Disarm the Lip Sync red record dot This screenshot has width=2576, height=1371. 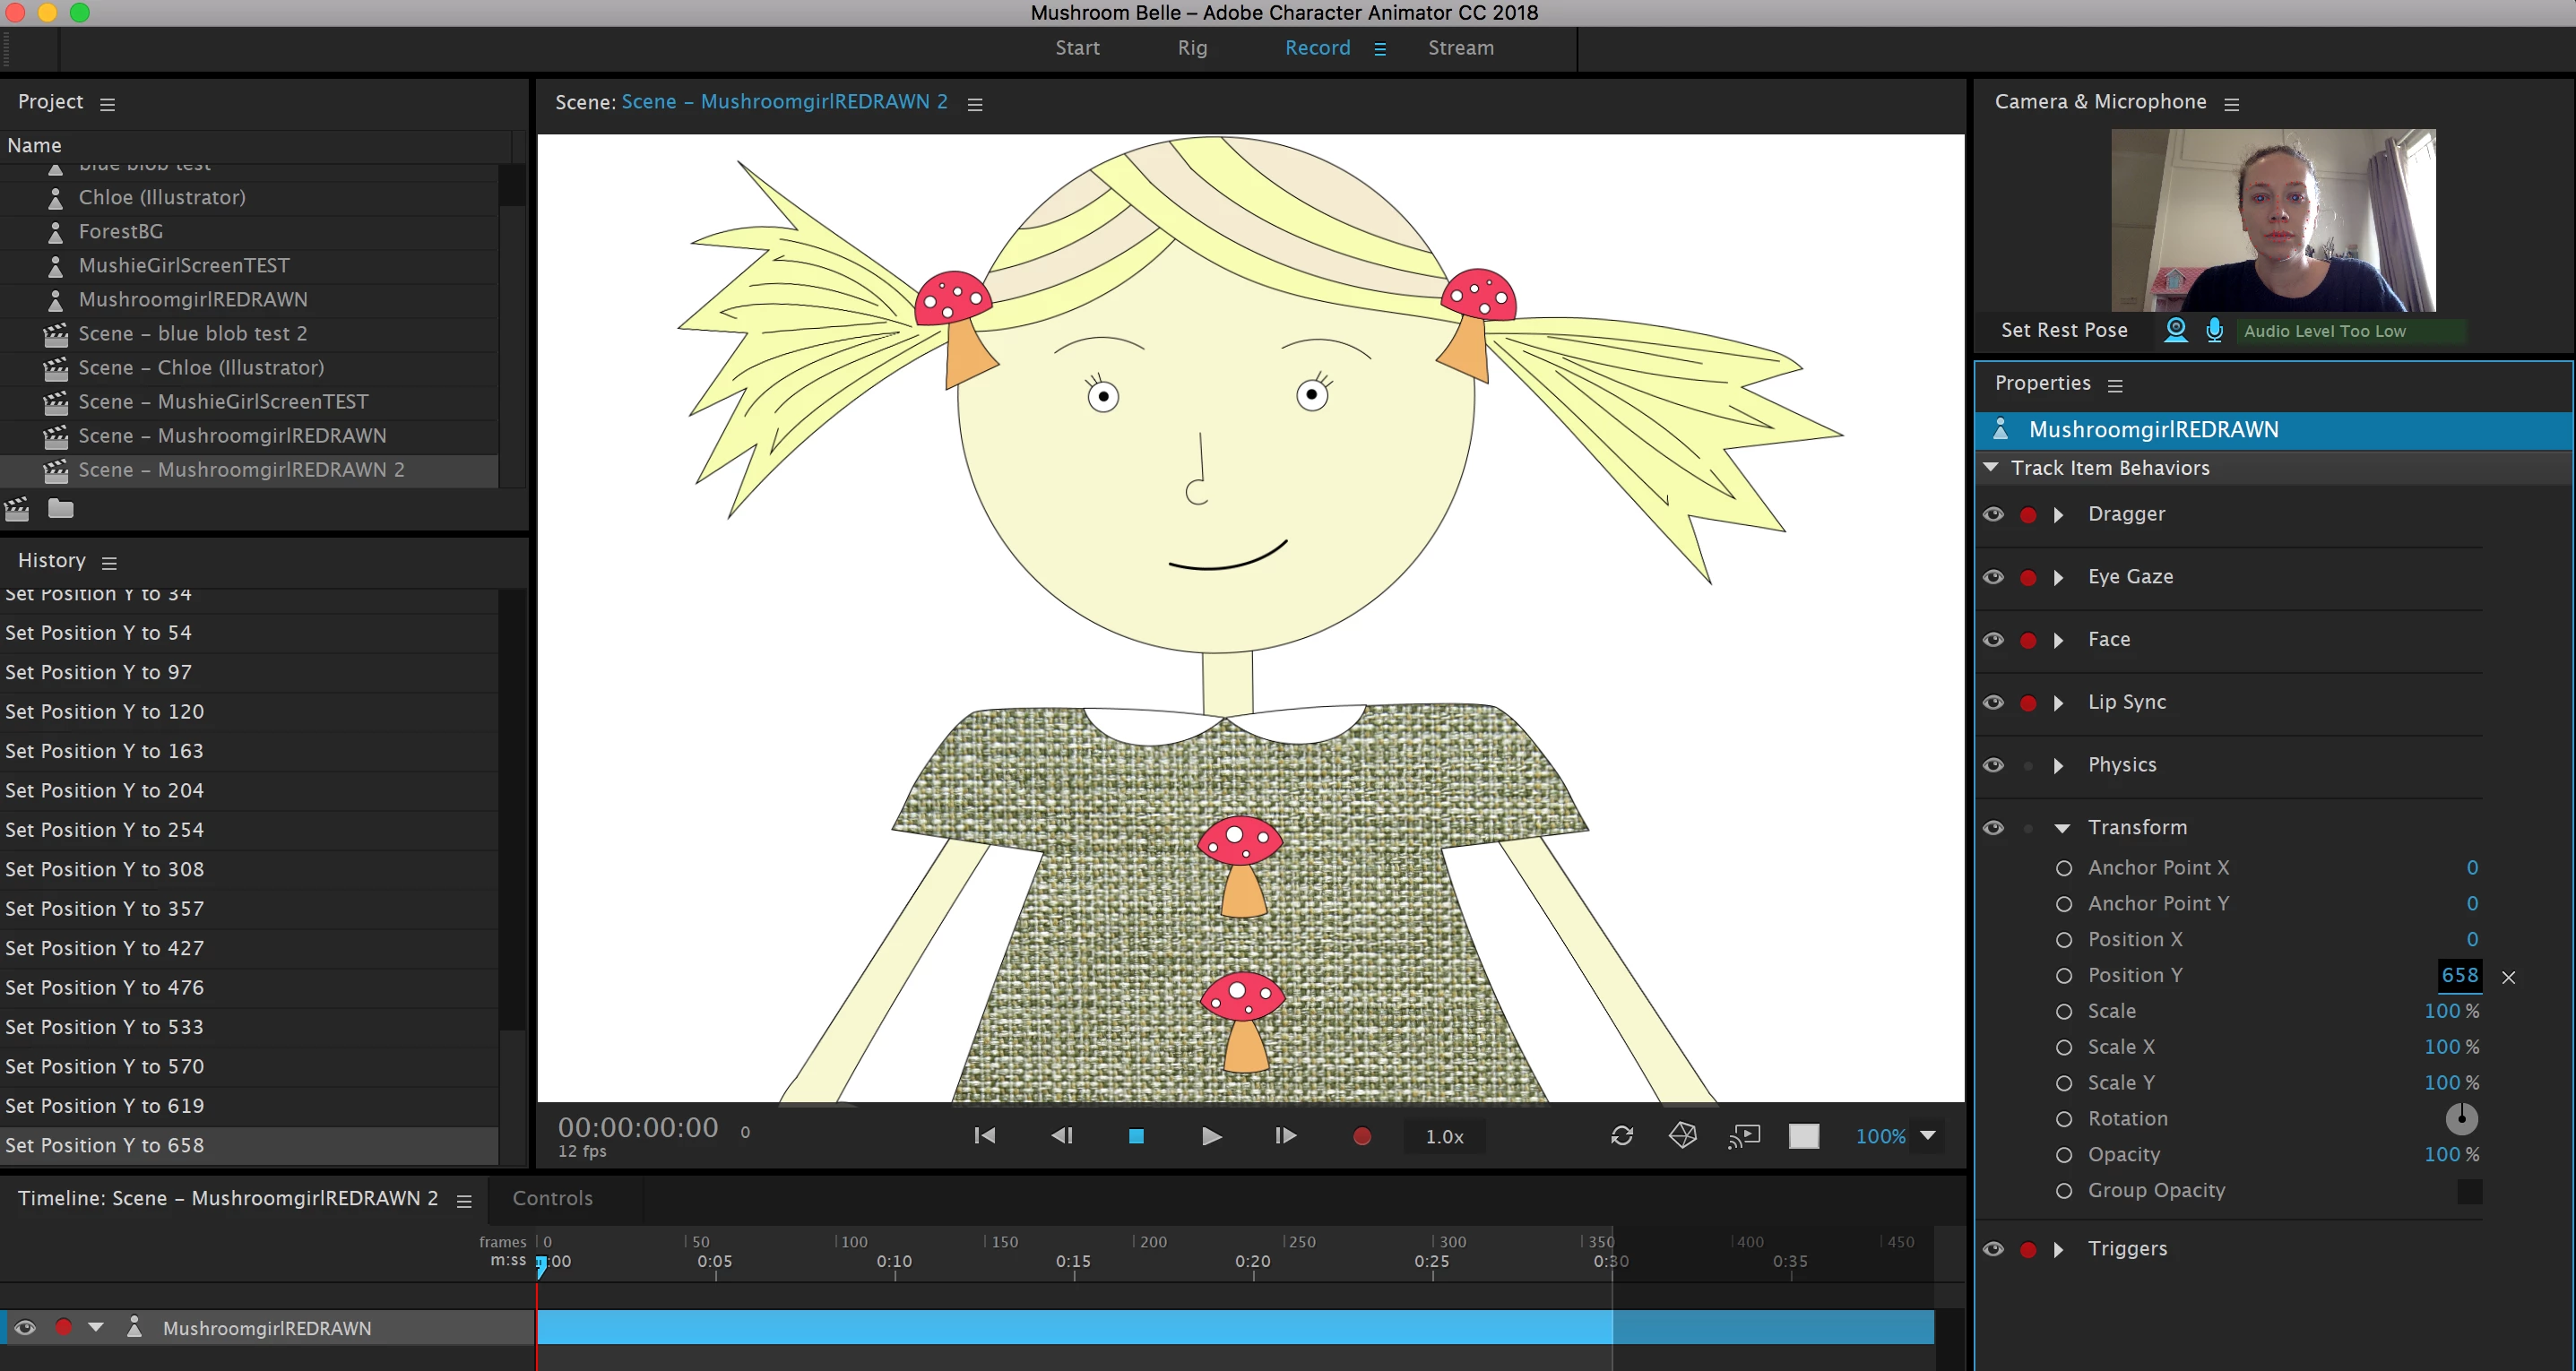[x=2028, y=703]
